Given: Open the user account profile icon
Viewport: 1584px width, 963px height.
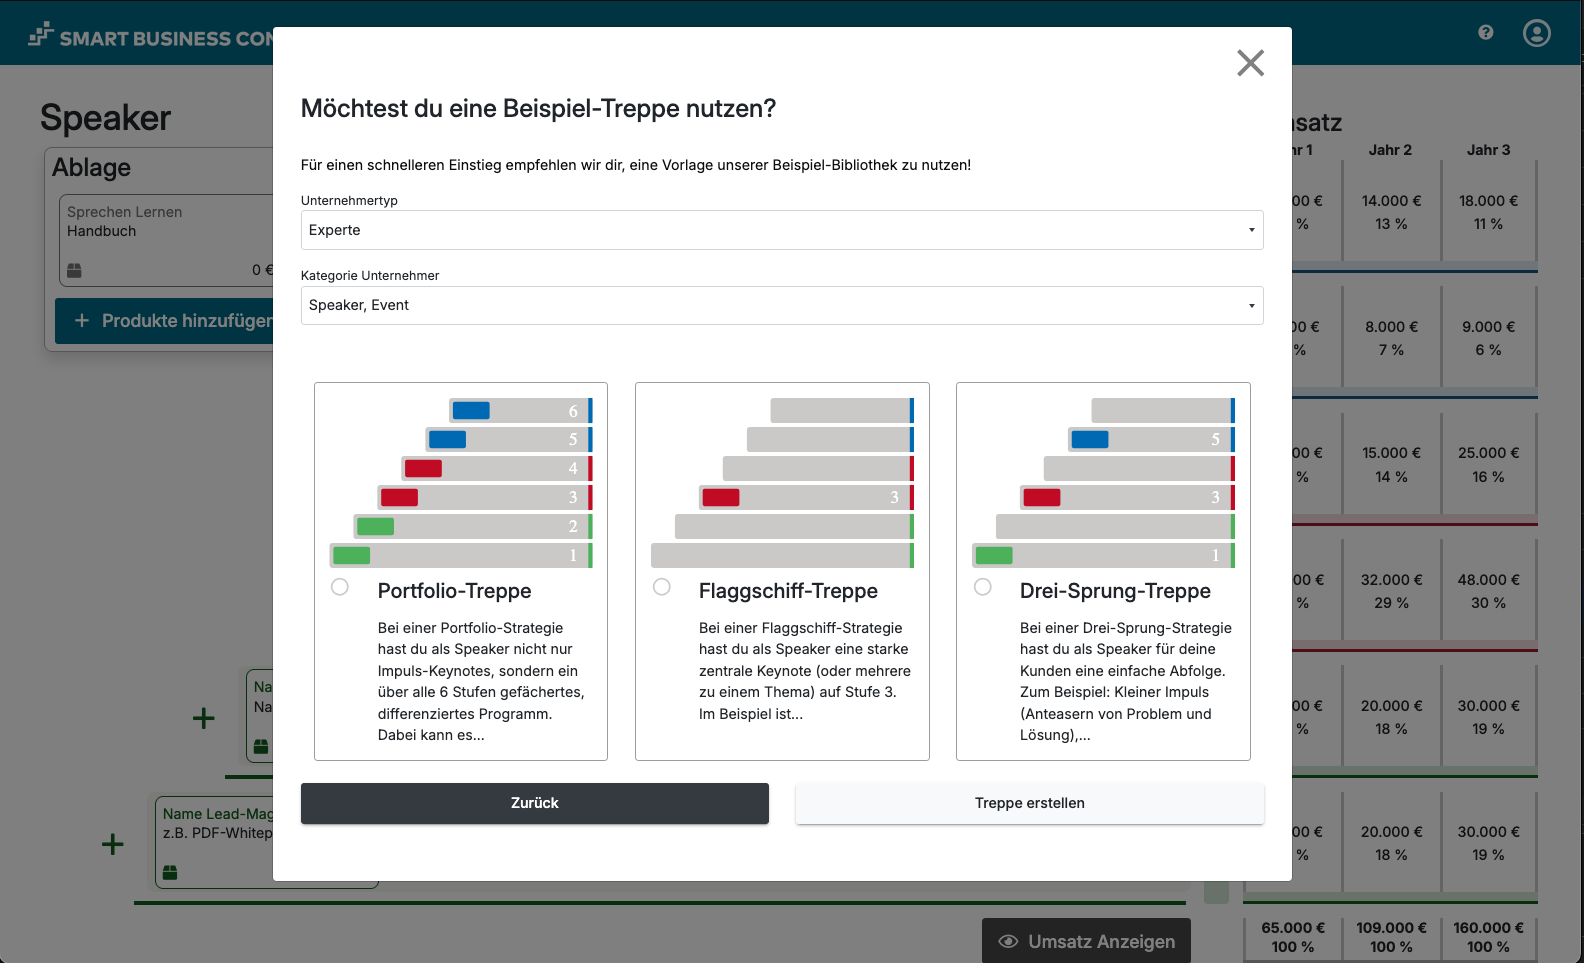Looking at the screenshot, I should 1536,33.
